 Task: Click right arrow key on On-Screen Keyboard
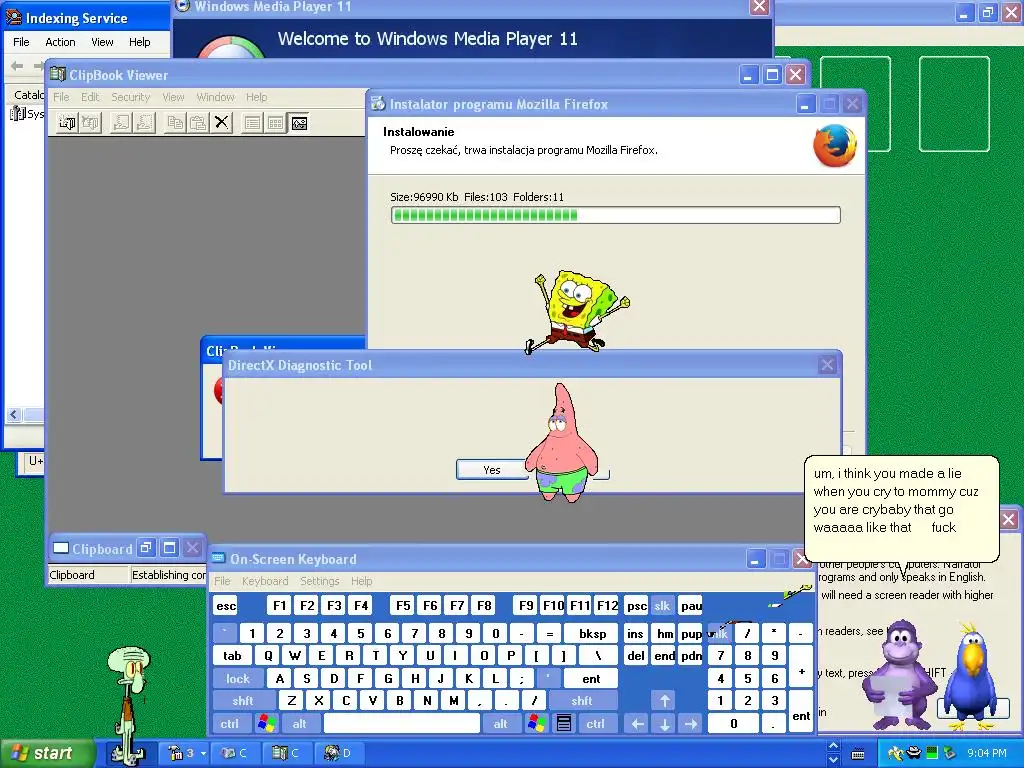point(691,724)
